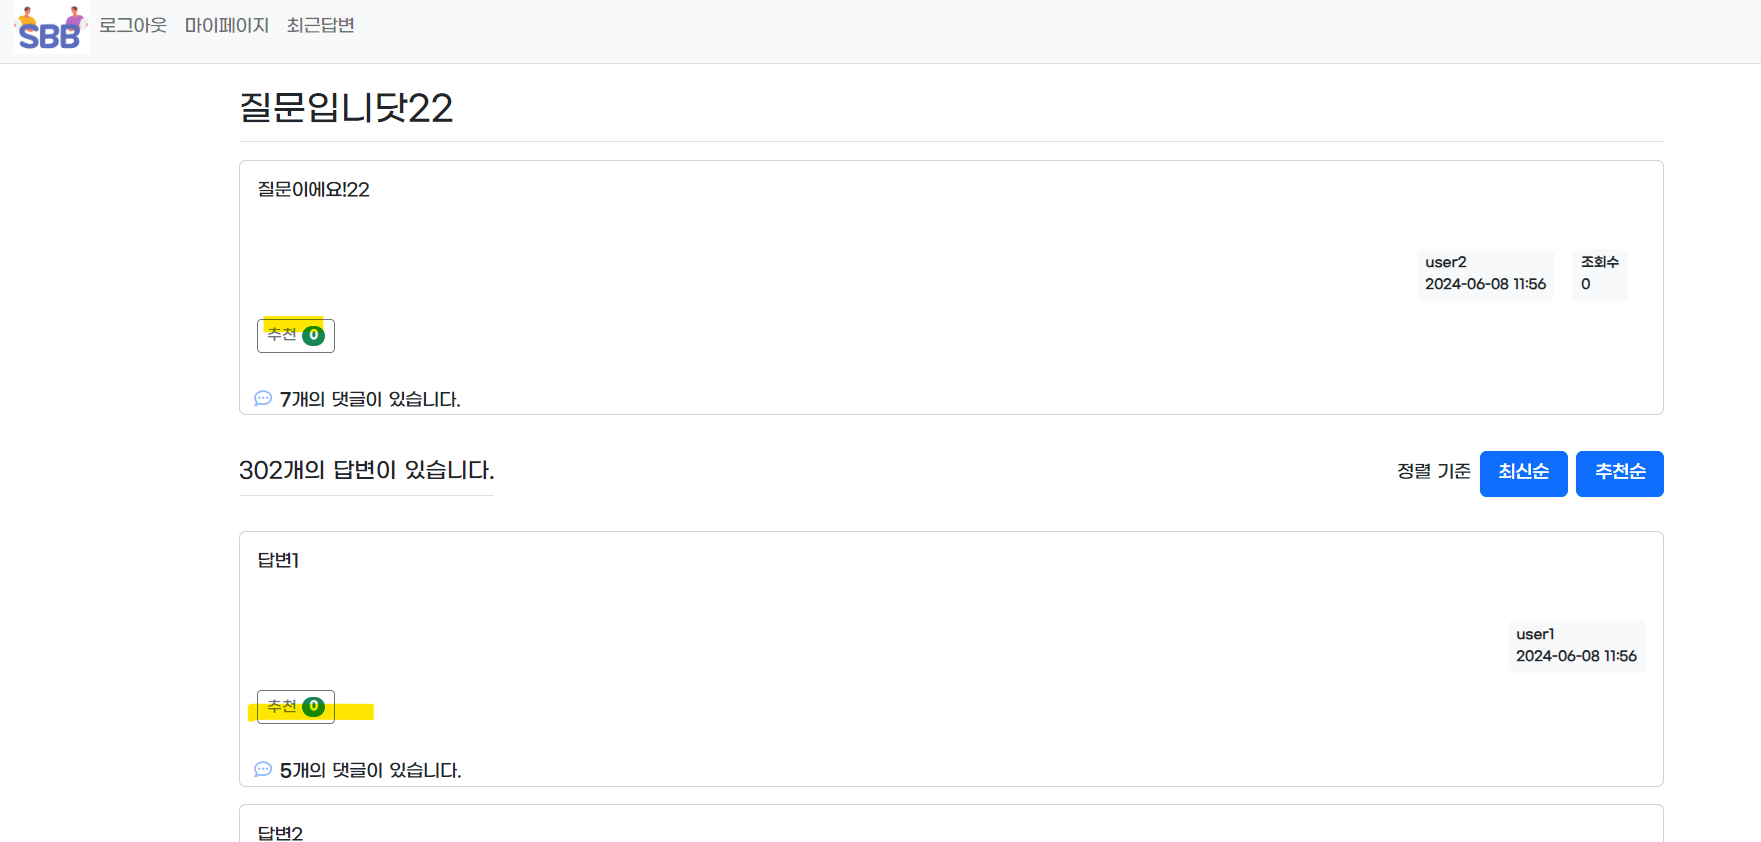This screenshot has width=1761, height=842.
Task: Click the 답변2 answer text
Action: click(280, 832)
